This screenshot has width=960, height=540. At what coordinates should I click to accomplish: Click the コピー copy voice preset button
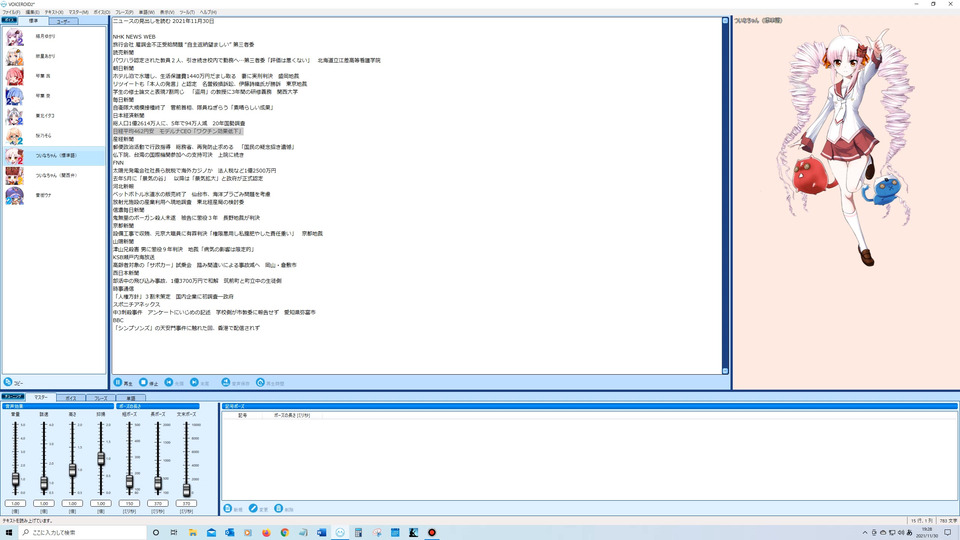click(13, 383)
